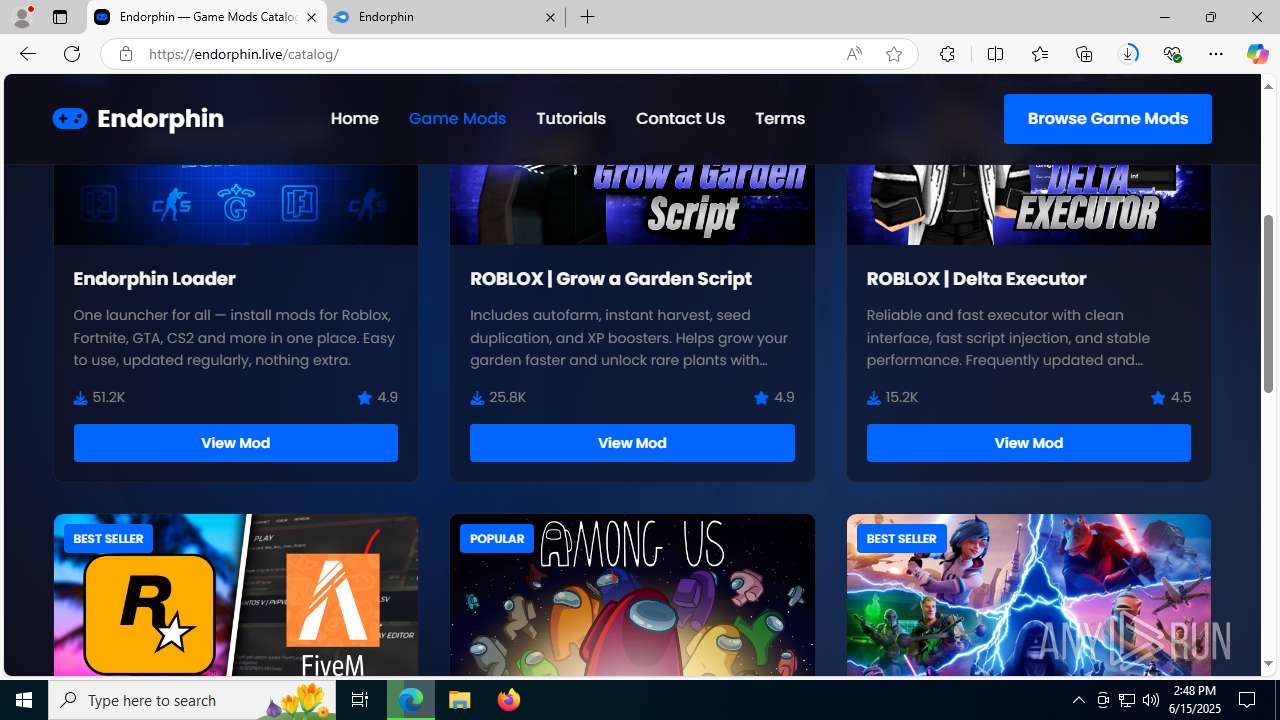Open Collections icon
This screenshot has width=1280, height=720.
pos(1084,54)
